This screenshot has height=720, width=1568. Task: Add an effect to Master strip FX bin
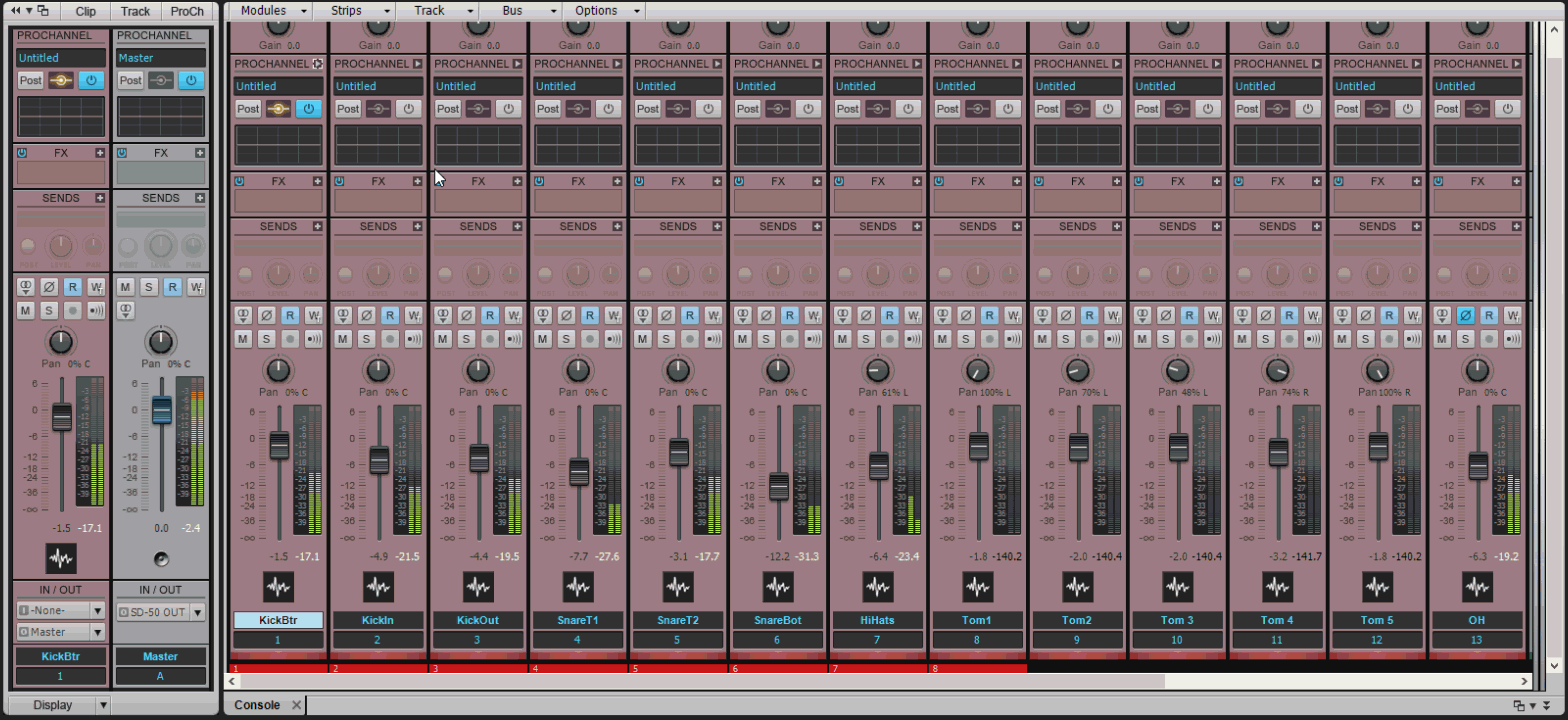(x=200, y=153)
